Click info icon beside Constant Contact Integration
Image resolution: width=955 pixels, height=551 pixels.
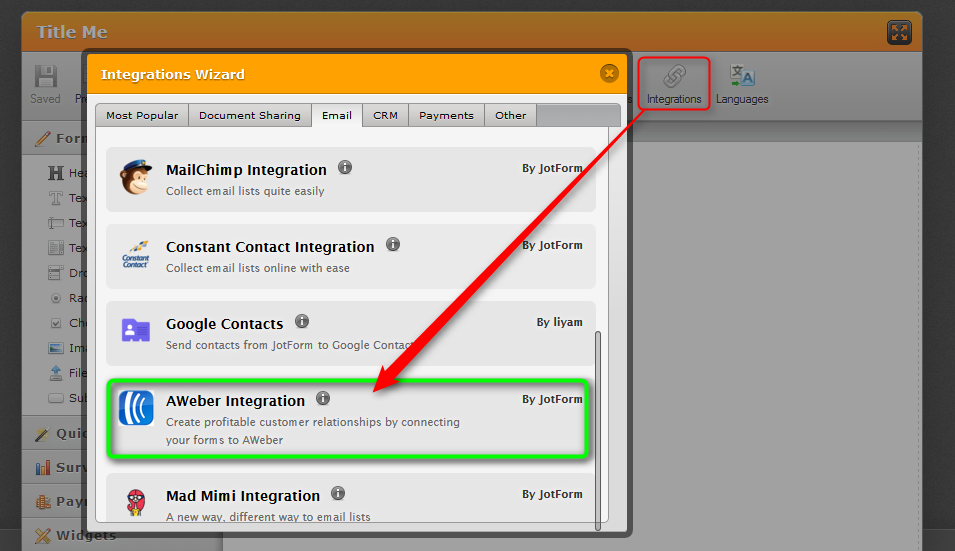[393, 245]
